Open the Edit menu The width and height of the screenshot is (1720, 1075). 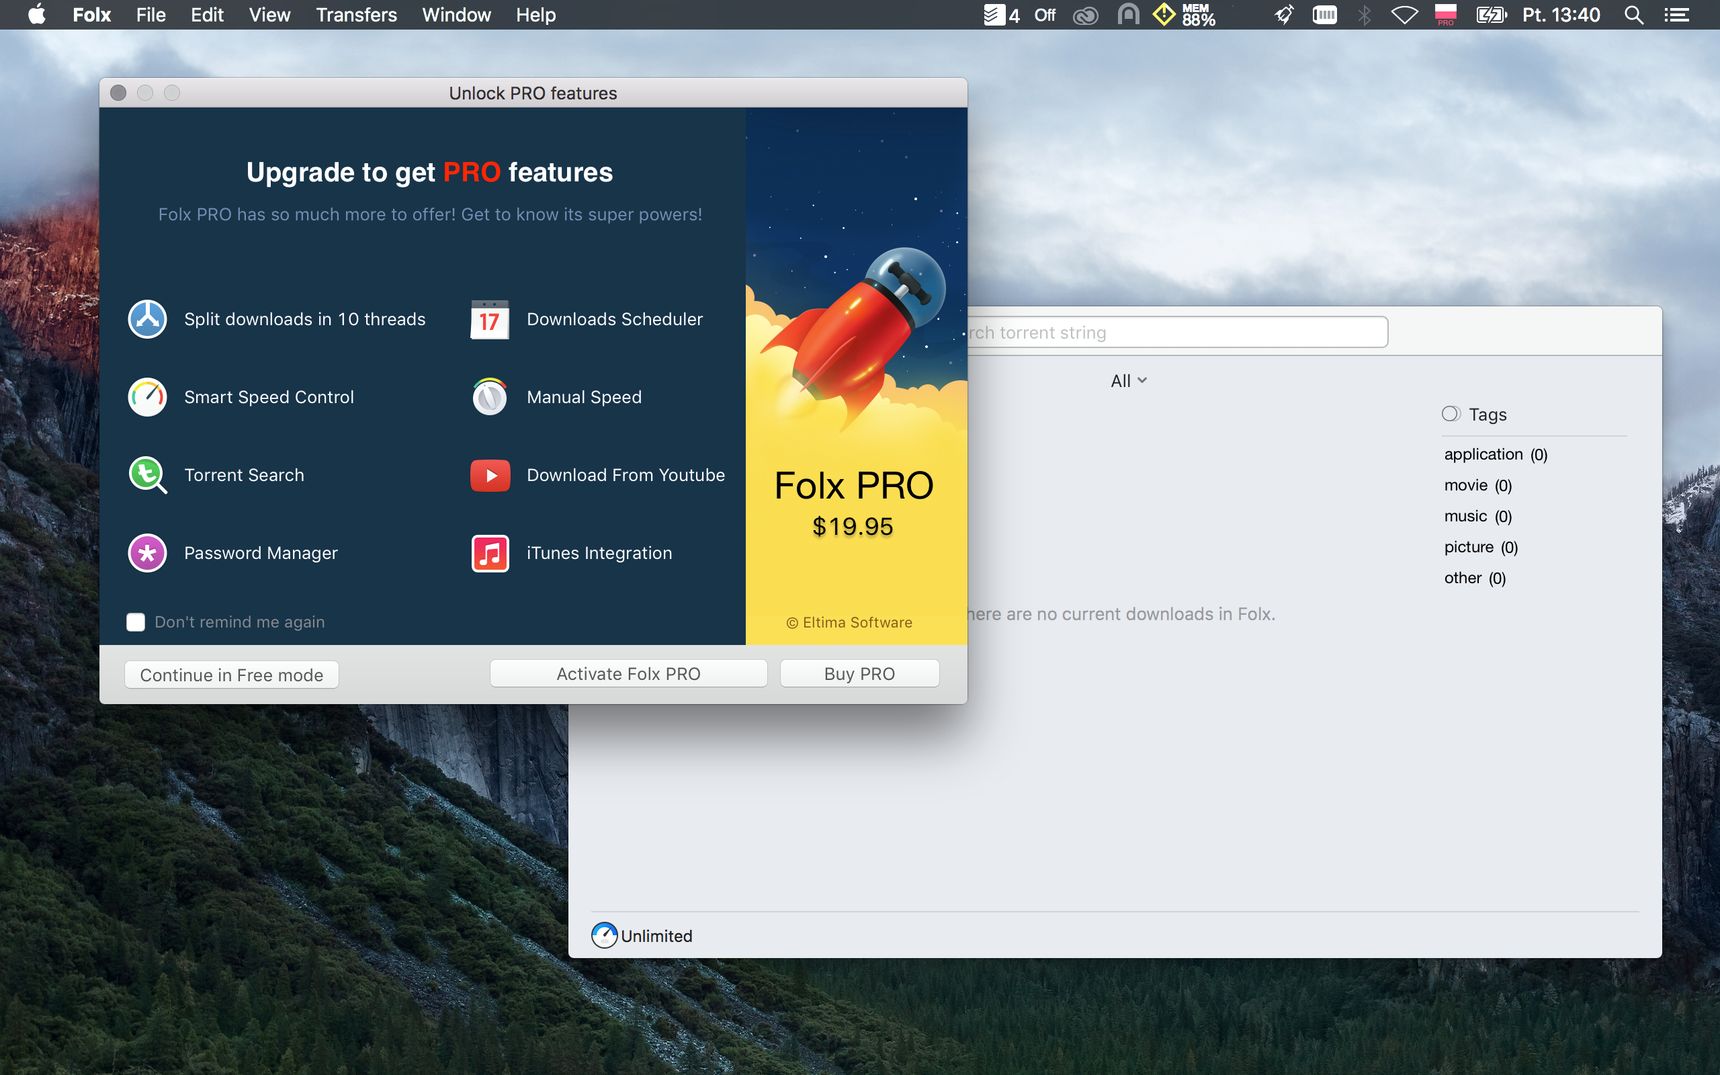tap(207, 15)
